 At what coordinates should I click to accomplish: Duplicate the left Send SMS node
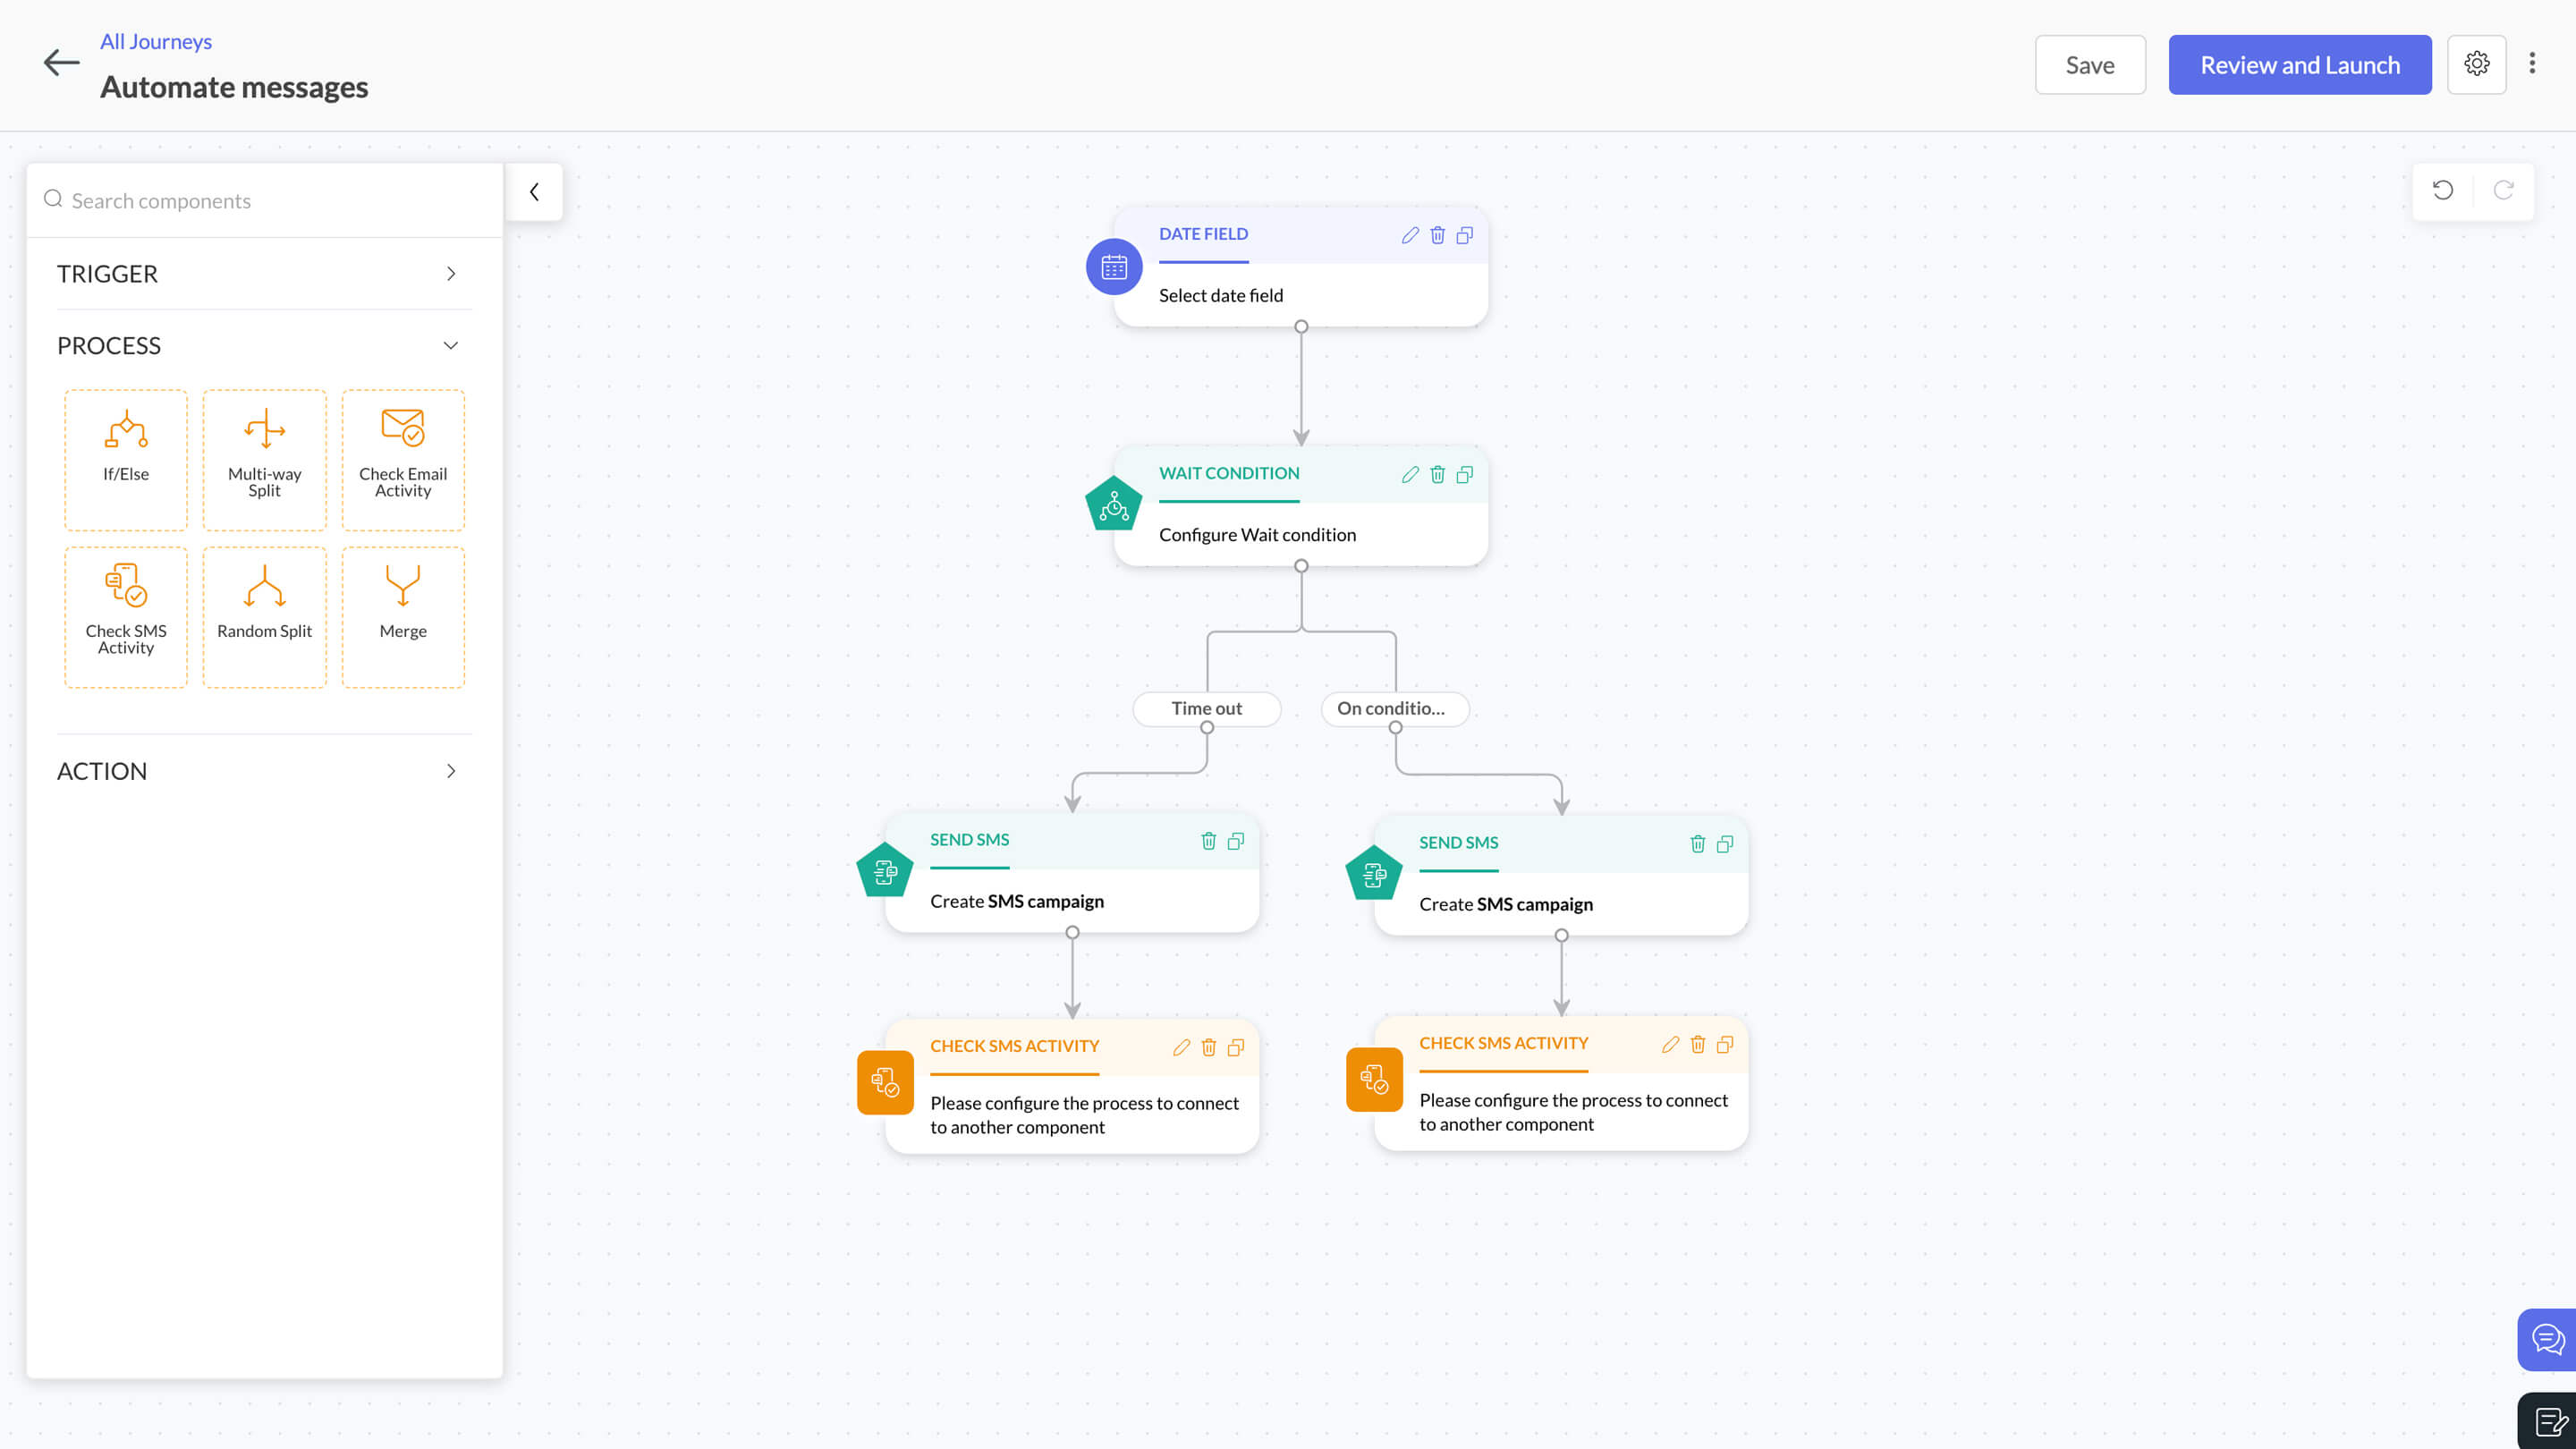(x=1236, y=841)
